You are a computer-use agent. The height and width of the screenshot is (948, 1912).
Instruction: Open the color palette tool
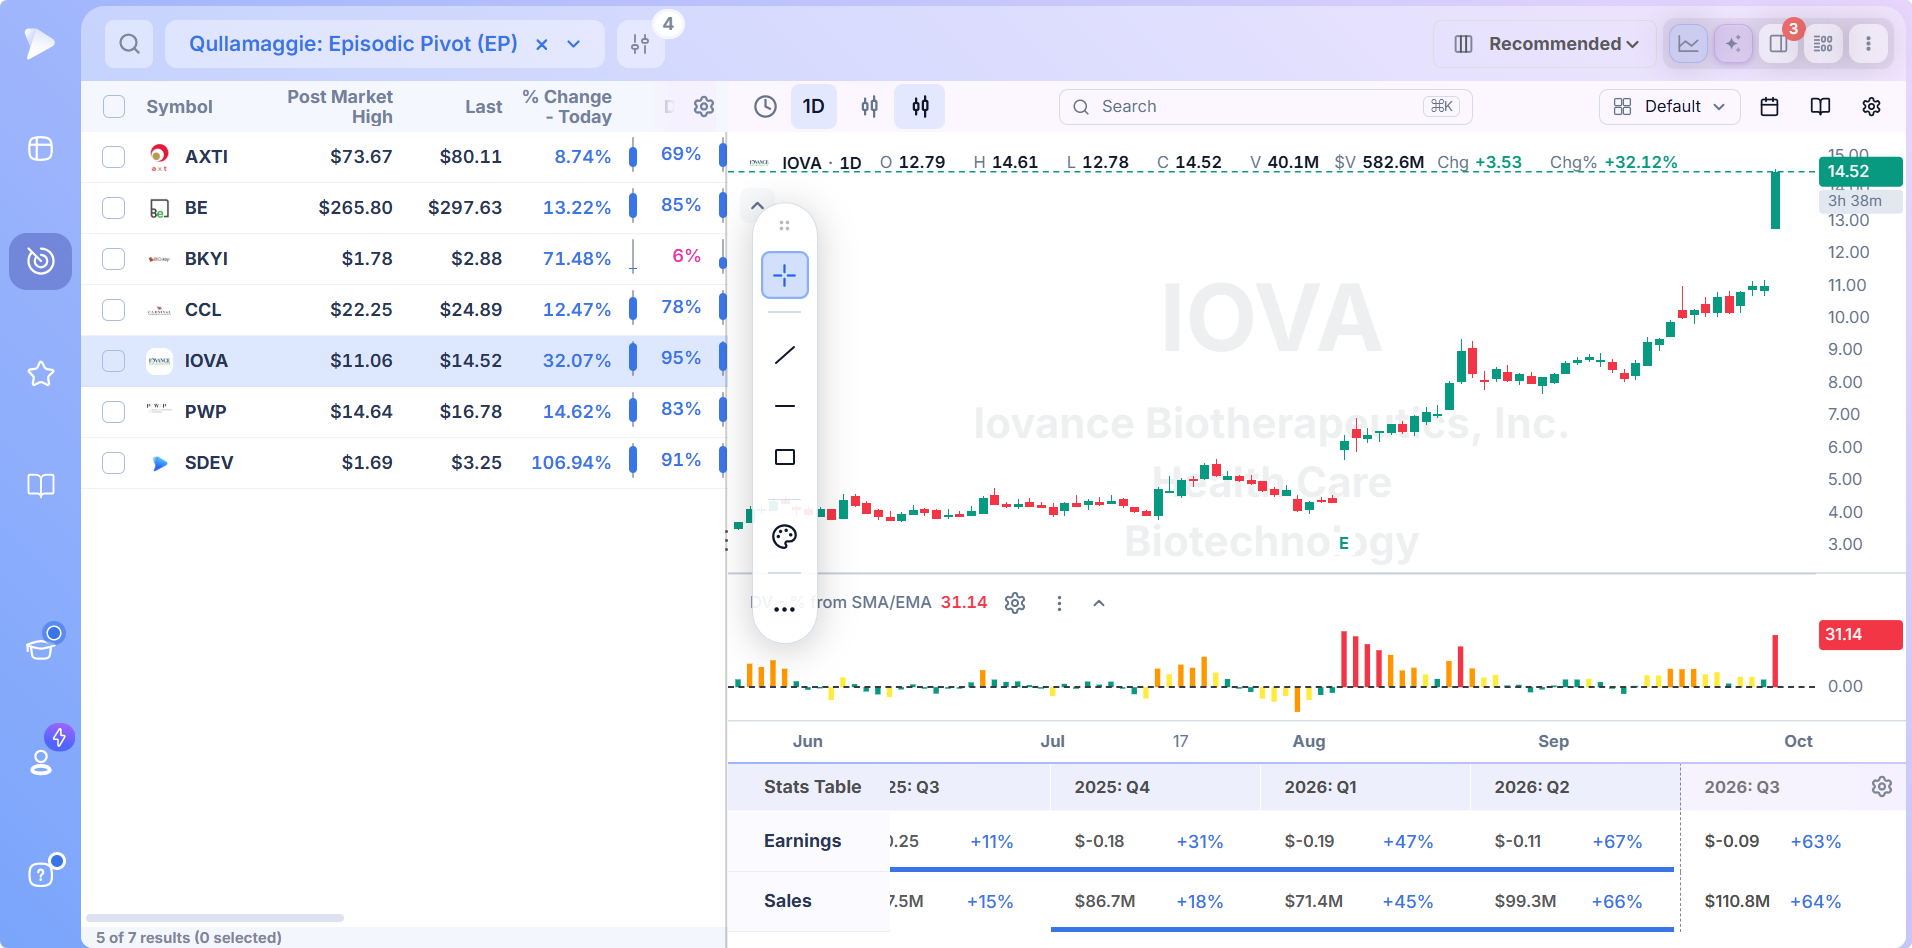click(x=785, y=537)
